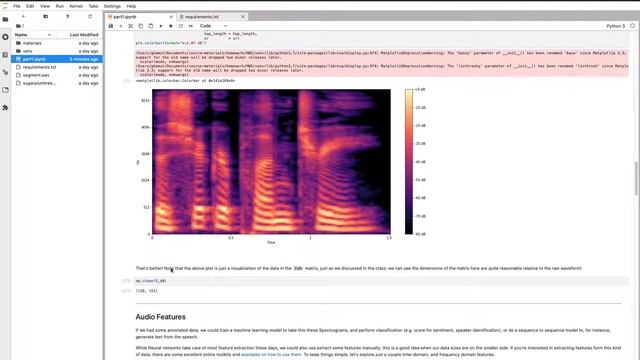This screenshot has height=360, width=640.
Task: Open the Help menu
Action: 131,6
